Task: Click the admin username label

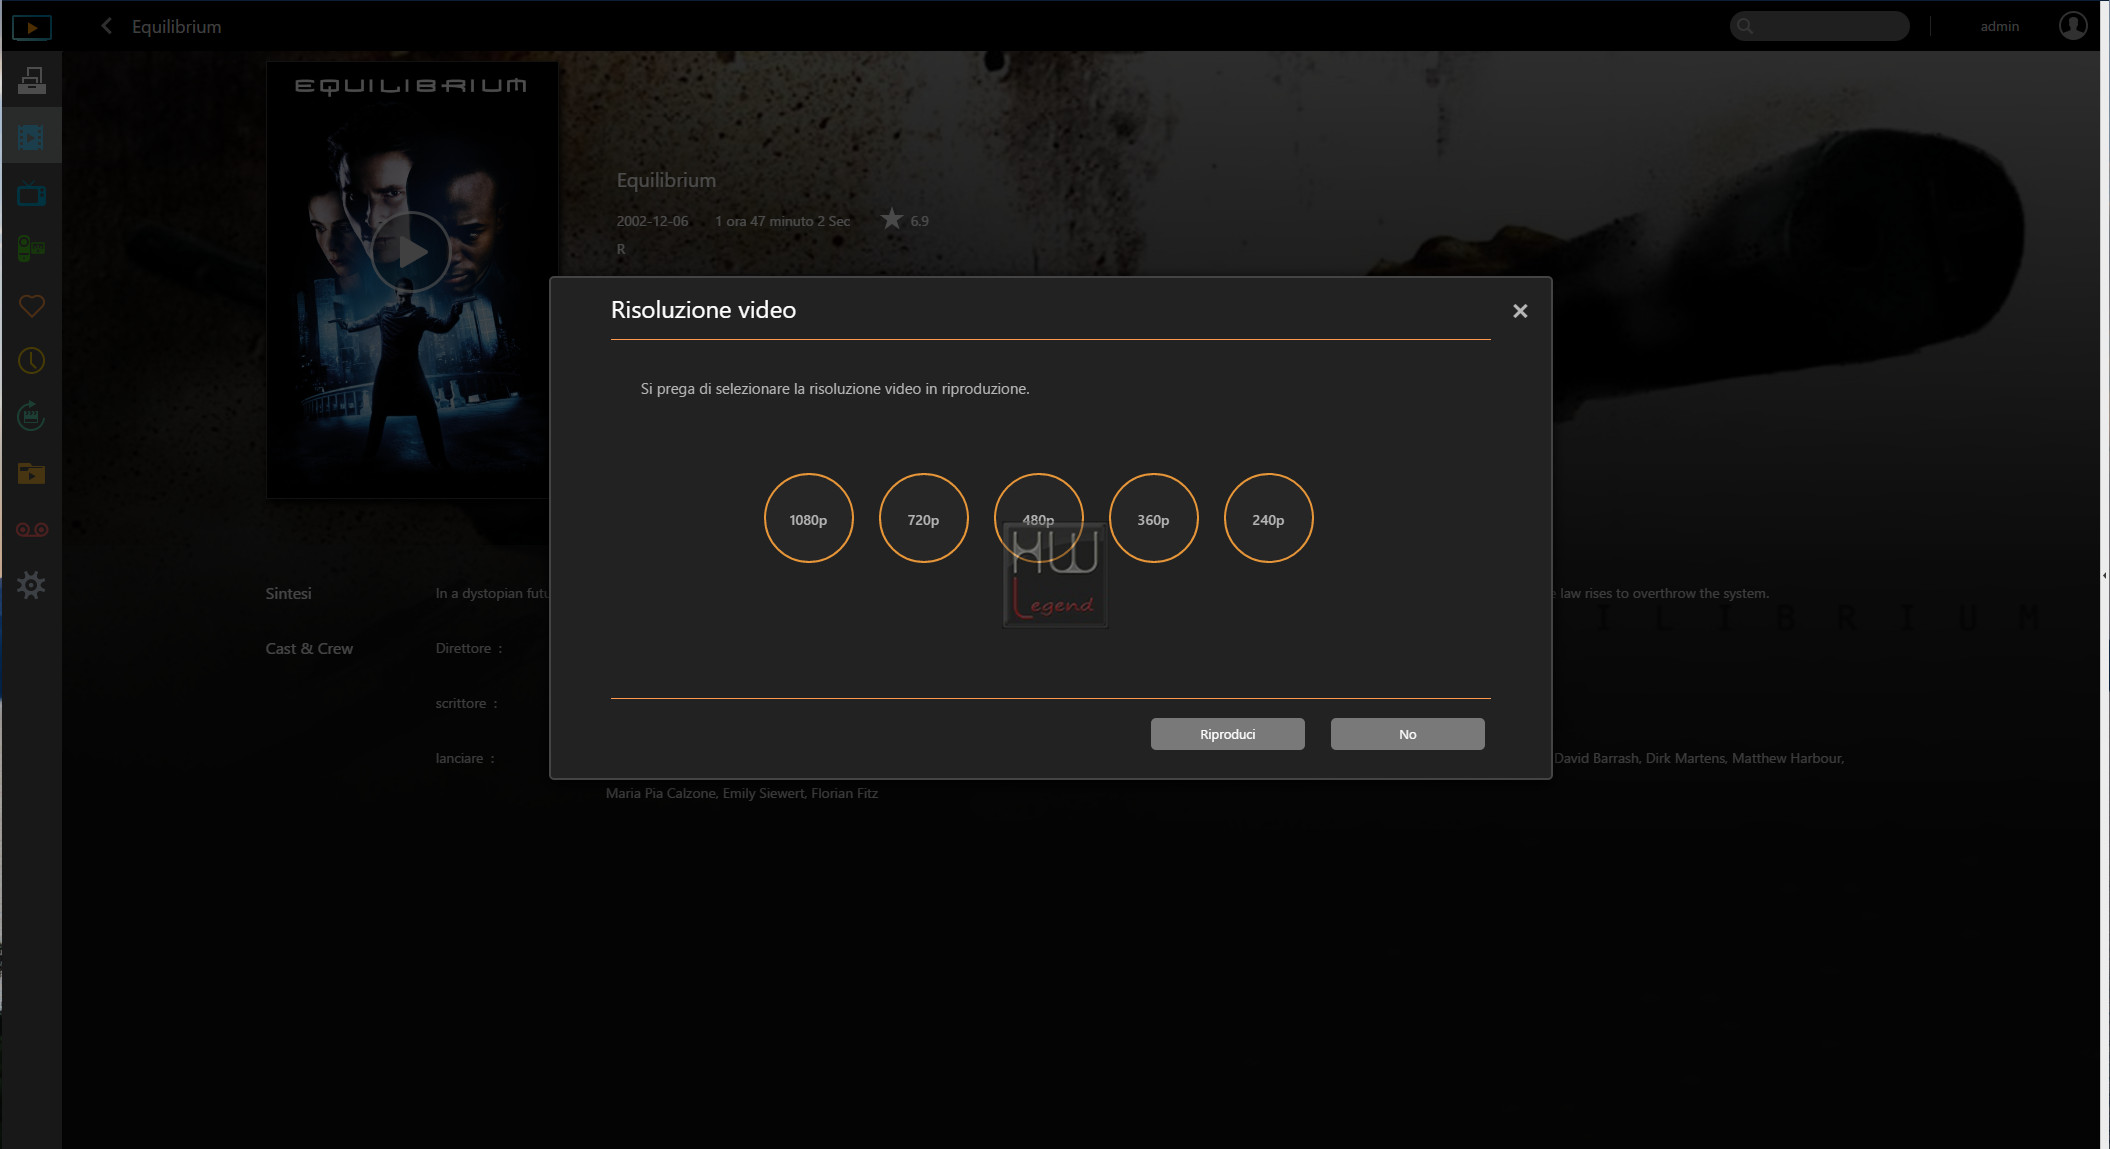Action: [x=1999, y=27]
